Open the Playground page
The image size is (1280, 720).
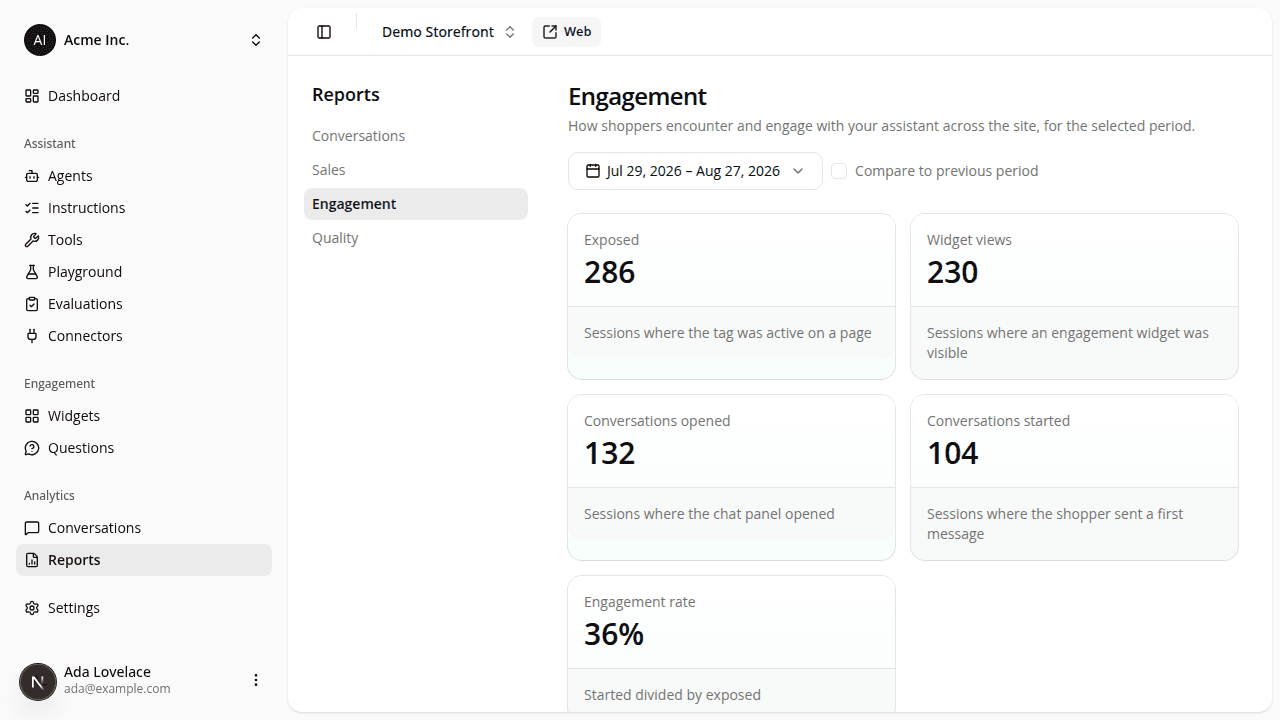(144, 272)
